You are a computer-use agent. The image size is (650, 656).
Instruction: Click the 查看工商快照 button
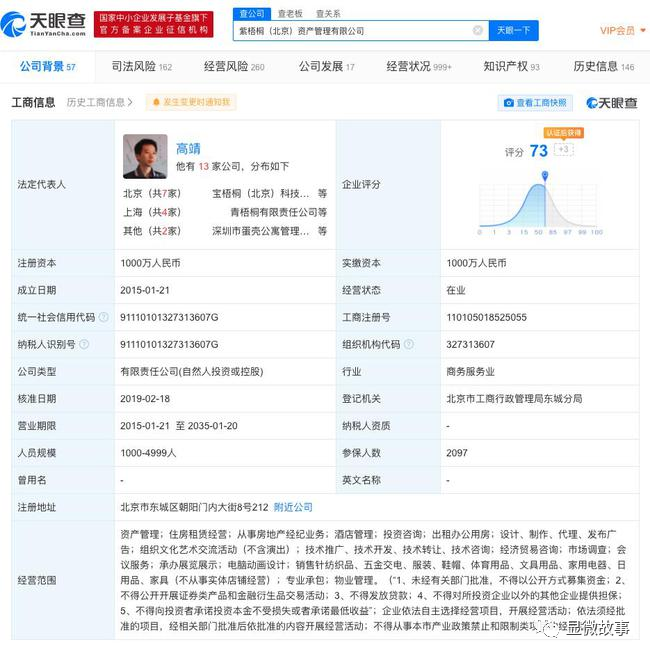[535, 102]
